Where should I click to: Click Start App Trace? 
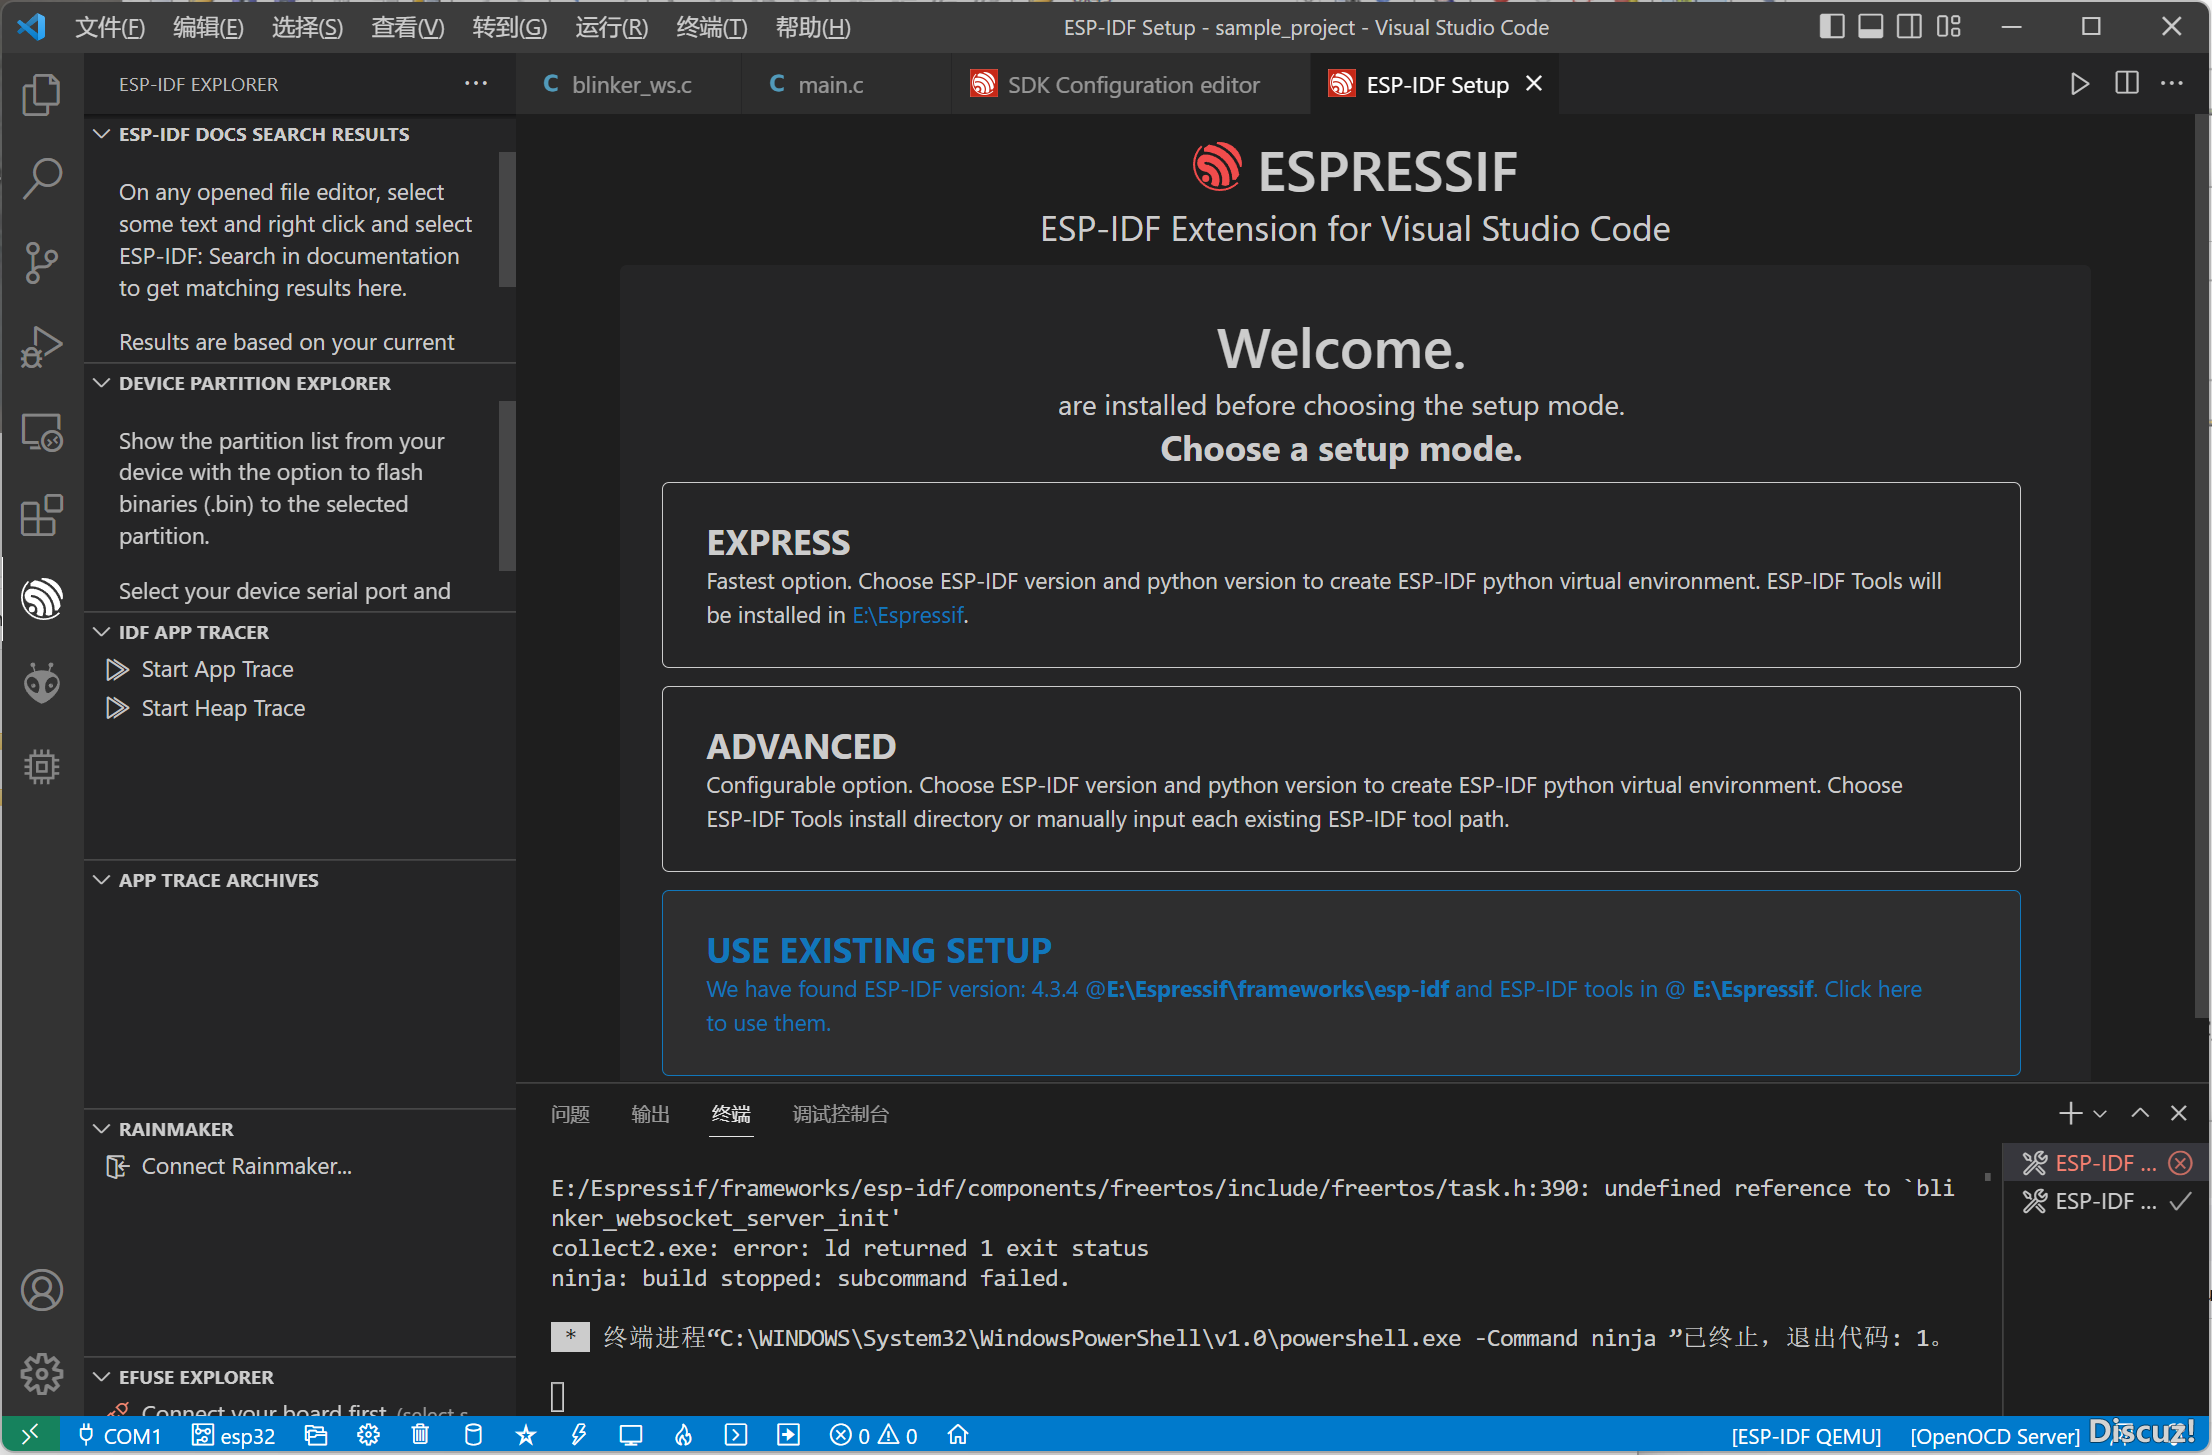tap(217, 669)
